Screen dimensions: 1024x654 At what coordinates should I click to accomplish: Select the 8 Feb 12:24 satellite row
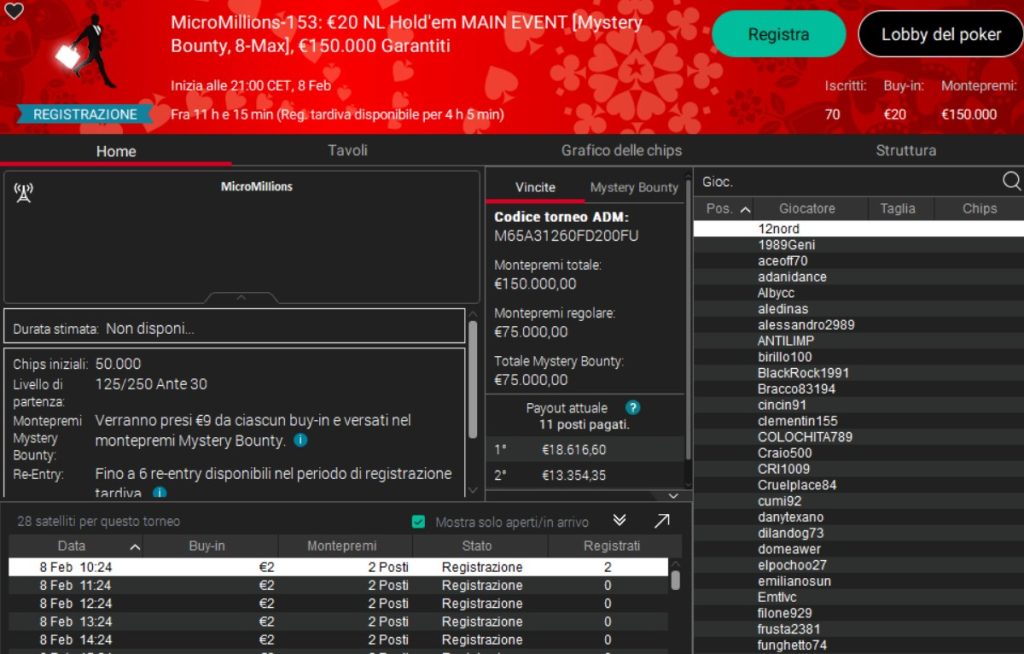338,604
